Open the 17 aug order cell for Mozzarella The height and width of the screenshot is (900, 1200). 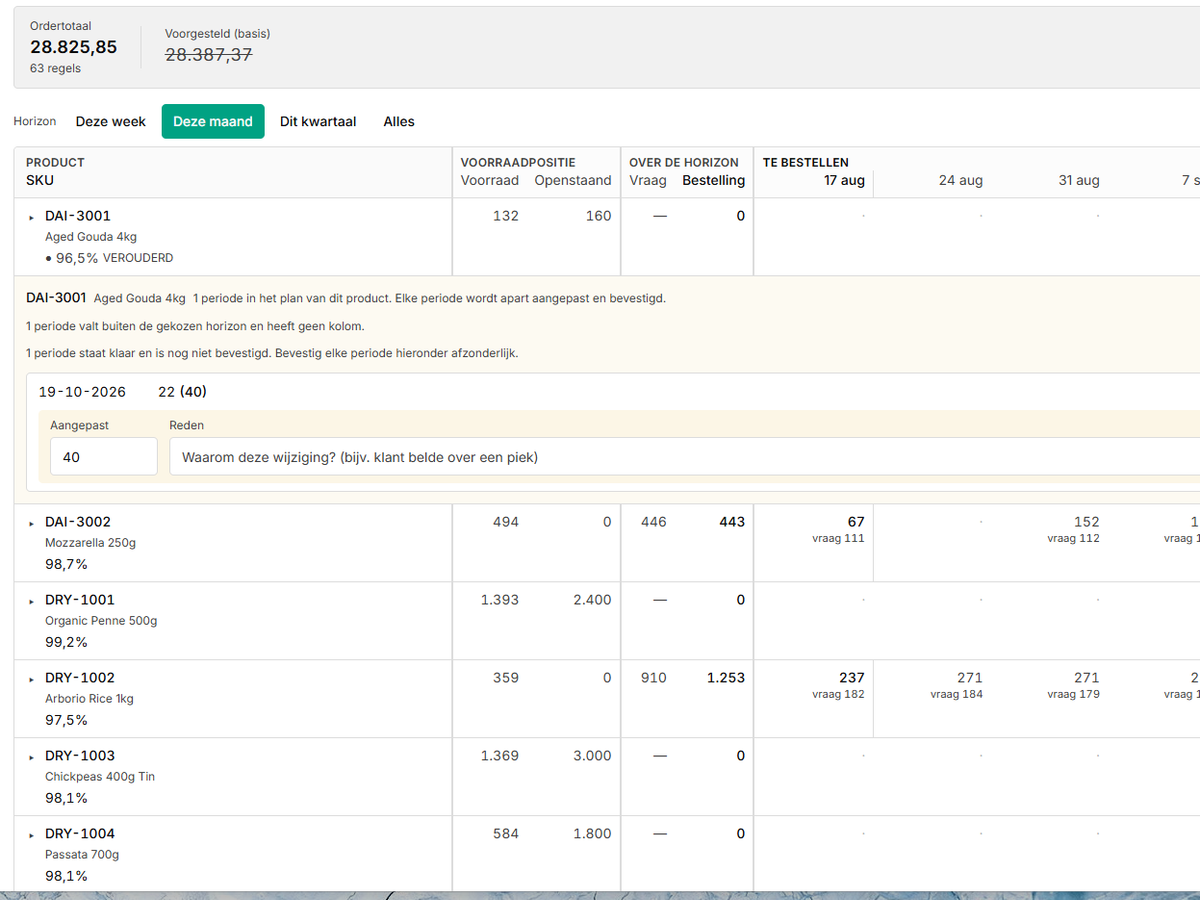(813, 543)
